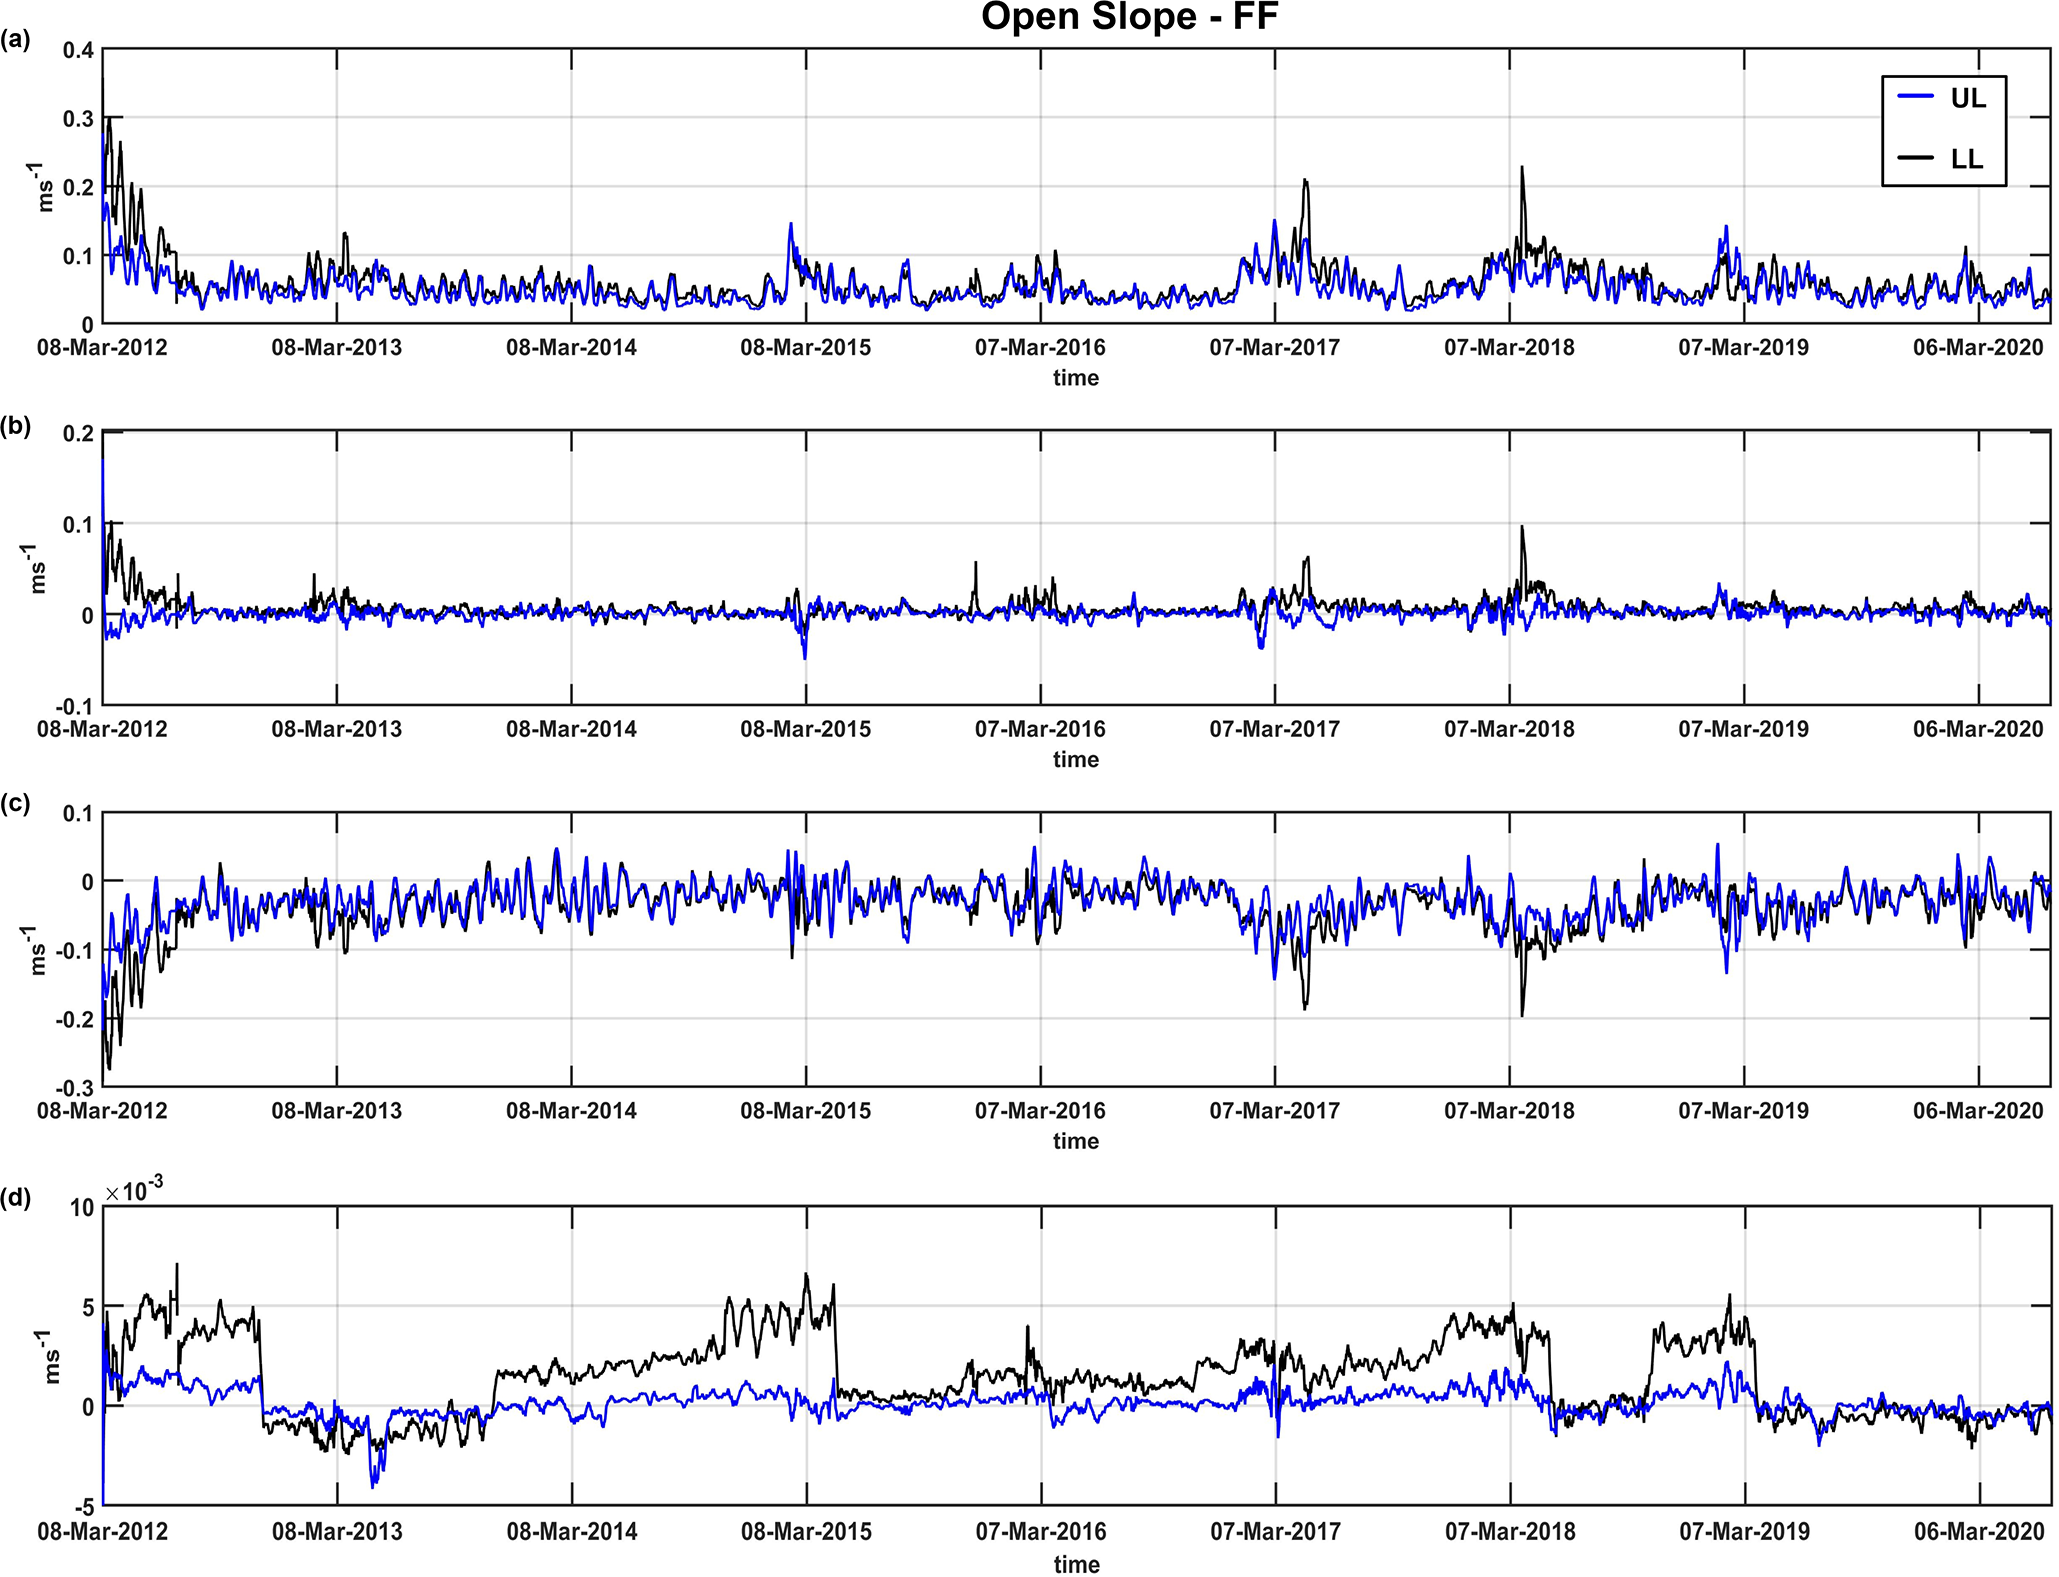Click the -0.3 y-axis tick on panel (c)

coord(74,1088)
